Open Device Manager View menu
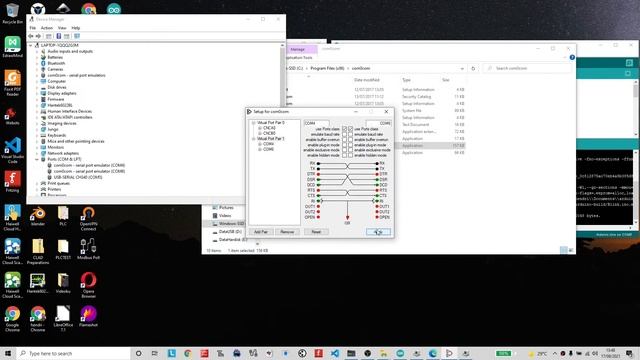 pyautogui.click(x=62, y=28)
